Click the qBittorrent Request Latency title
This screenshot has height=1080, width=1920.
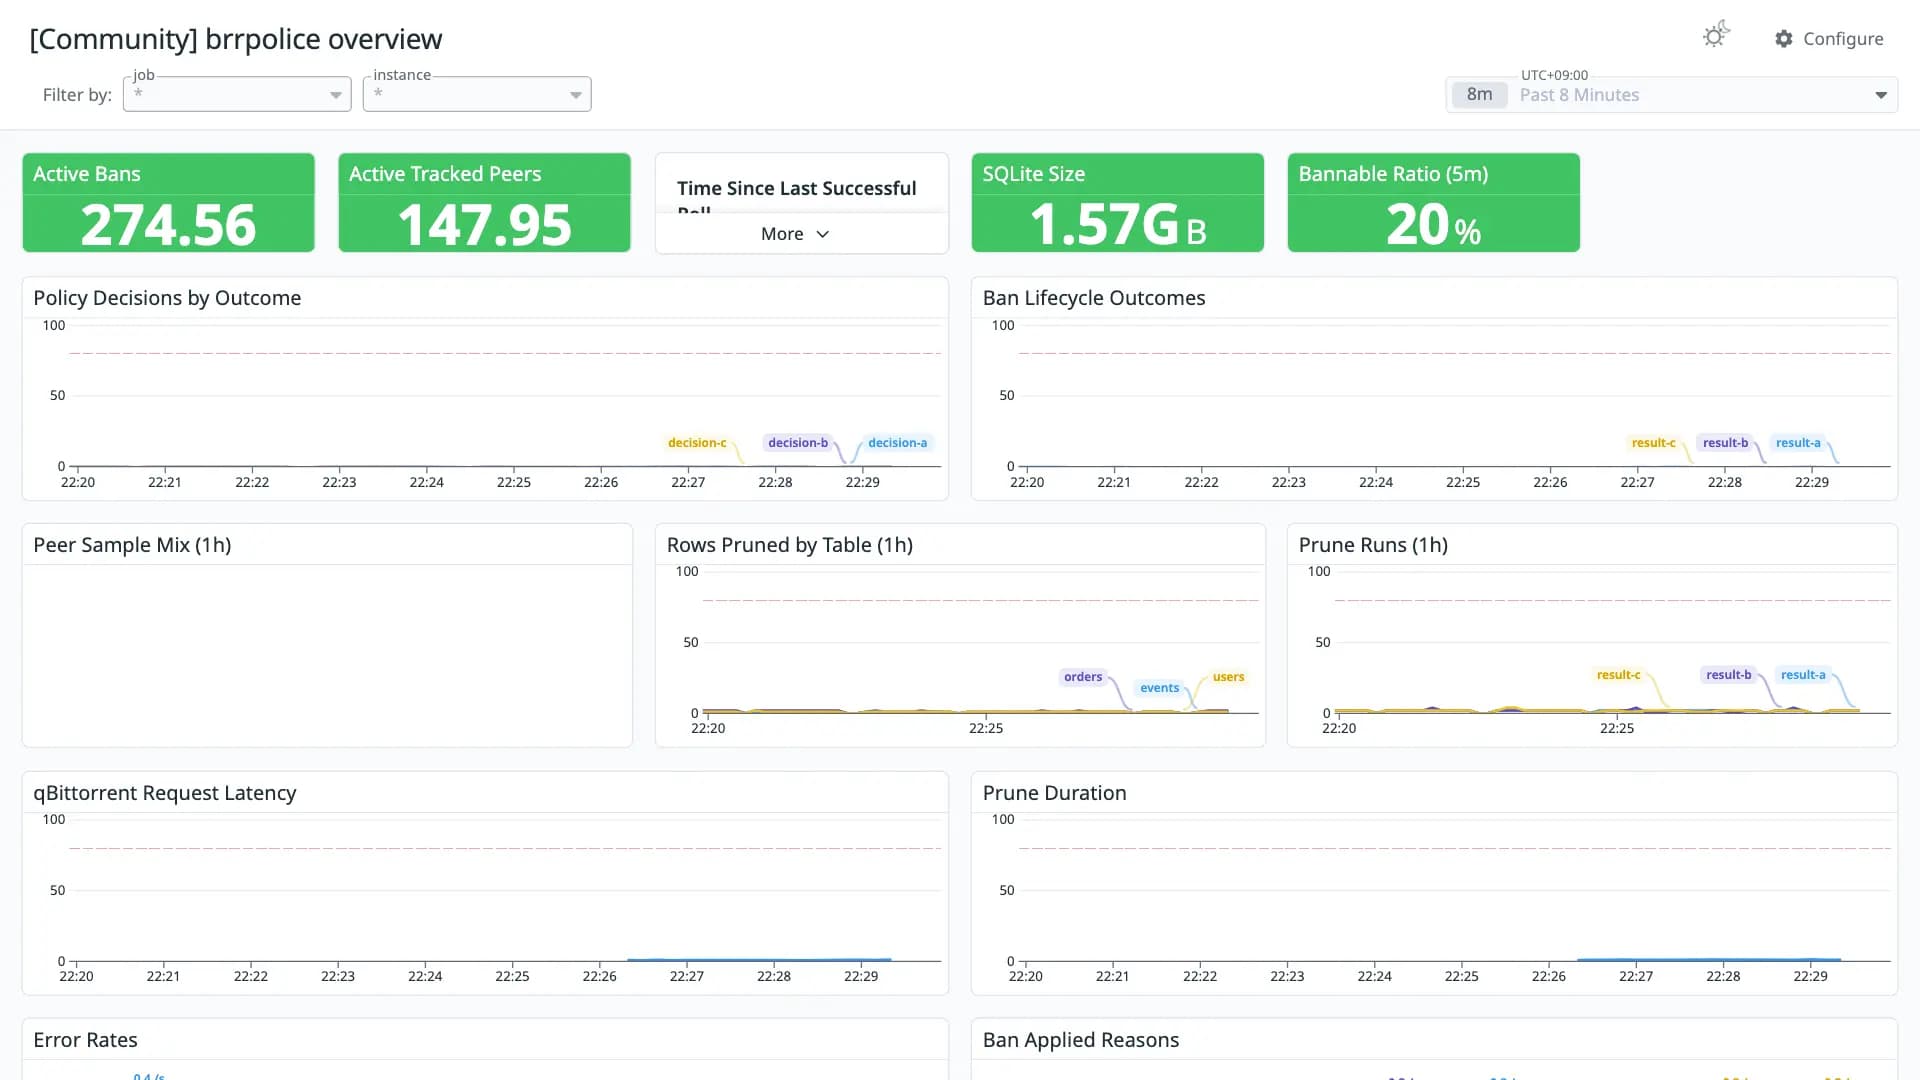click(165, 793)
